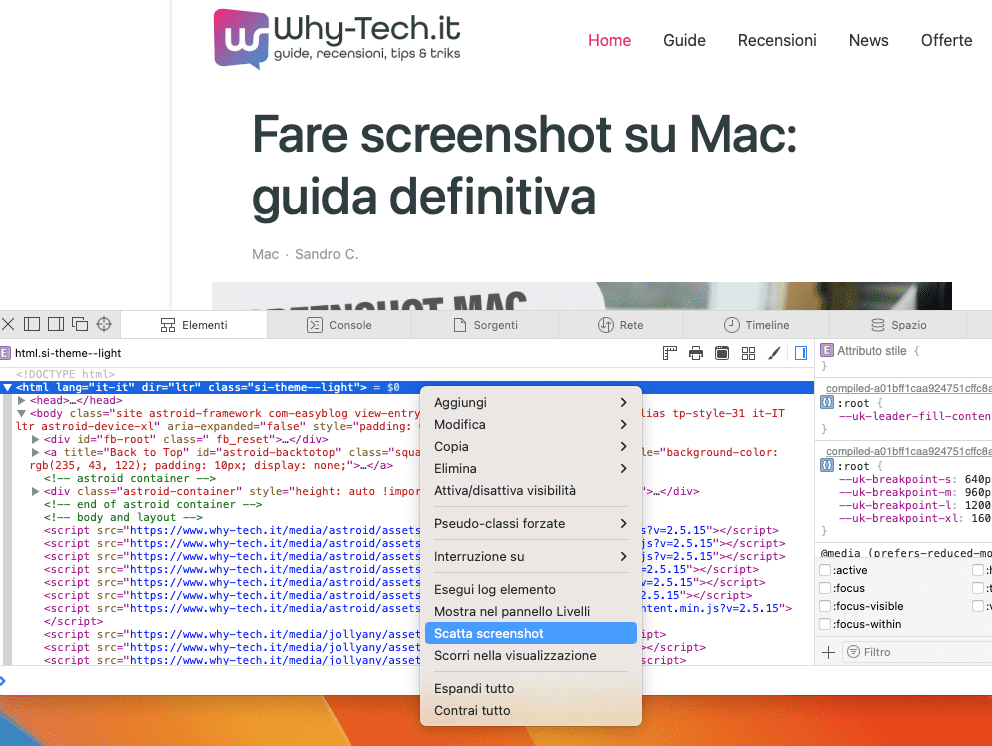992x746 pixels.
Task: Click the first compiled-a01bff1caa924751cffc stylesheet link
Action: tap(908, 388)
